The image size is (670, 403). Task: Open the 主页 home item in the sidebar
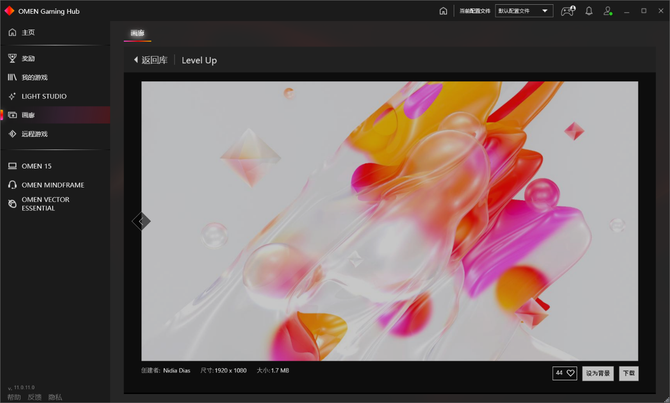(x=55, y=32)
